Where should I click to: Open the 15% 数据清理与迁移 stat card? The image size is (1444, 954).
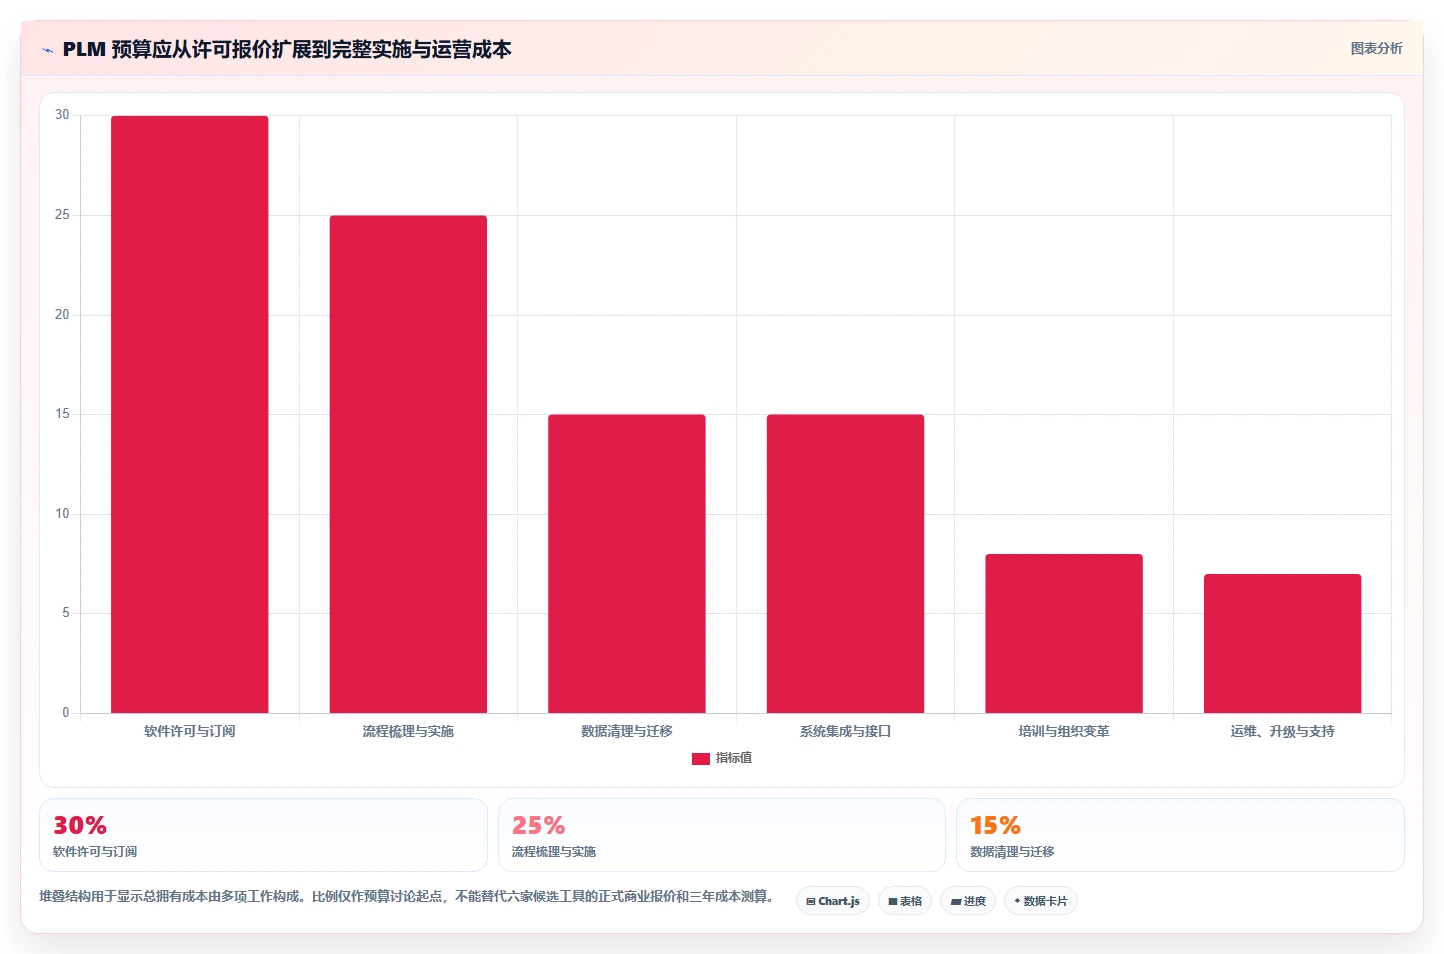click(1180, 835)
